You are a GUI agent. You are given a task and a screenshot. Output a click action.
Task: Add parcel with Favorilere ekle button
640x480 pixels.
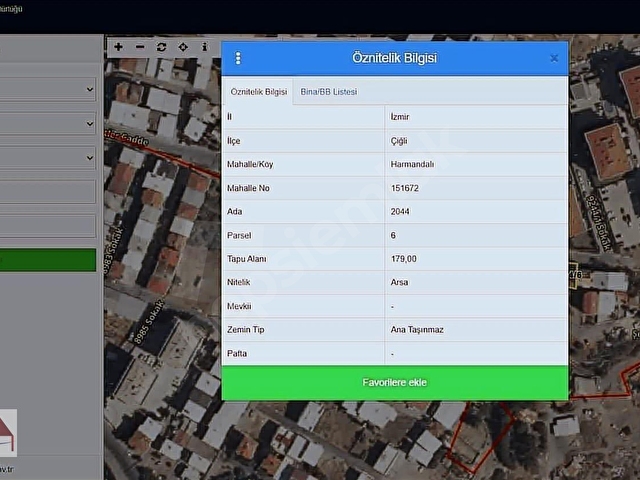[395, 383]
